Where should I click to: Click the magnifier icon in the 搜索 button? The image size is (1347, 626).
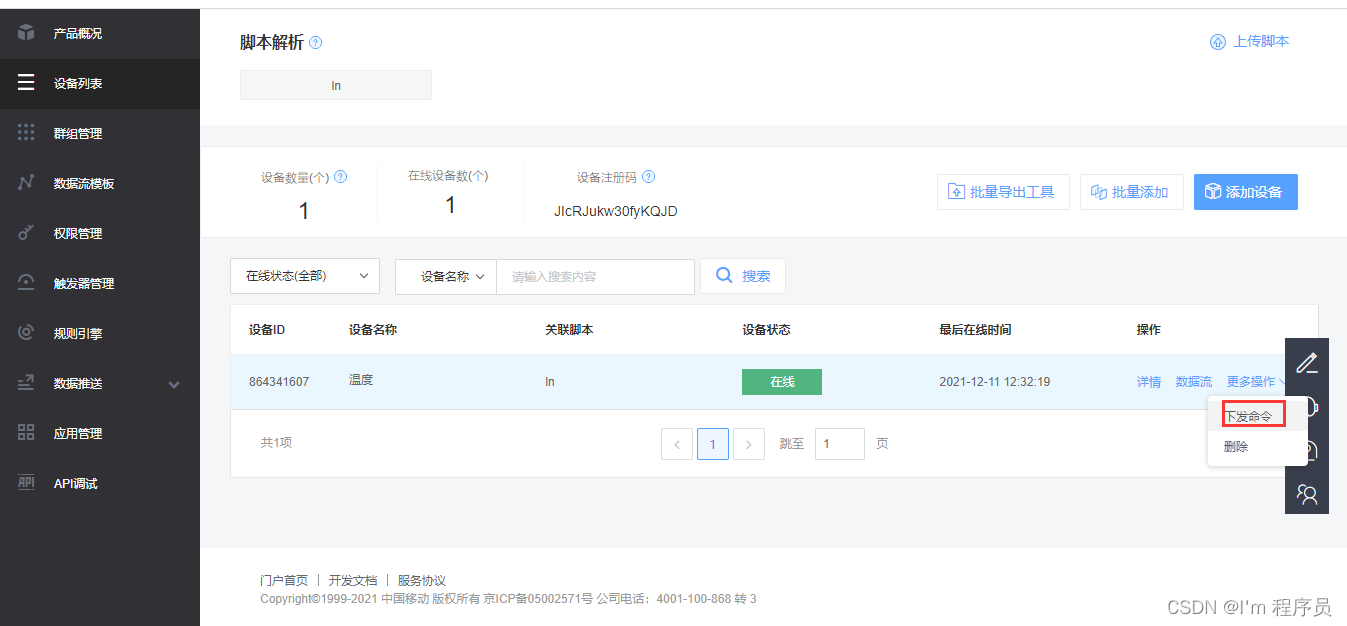click(x=723, y=276)
